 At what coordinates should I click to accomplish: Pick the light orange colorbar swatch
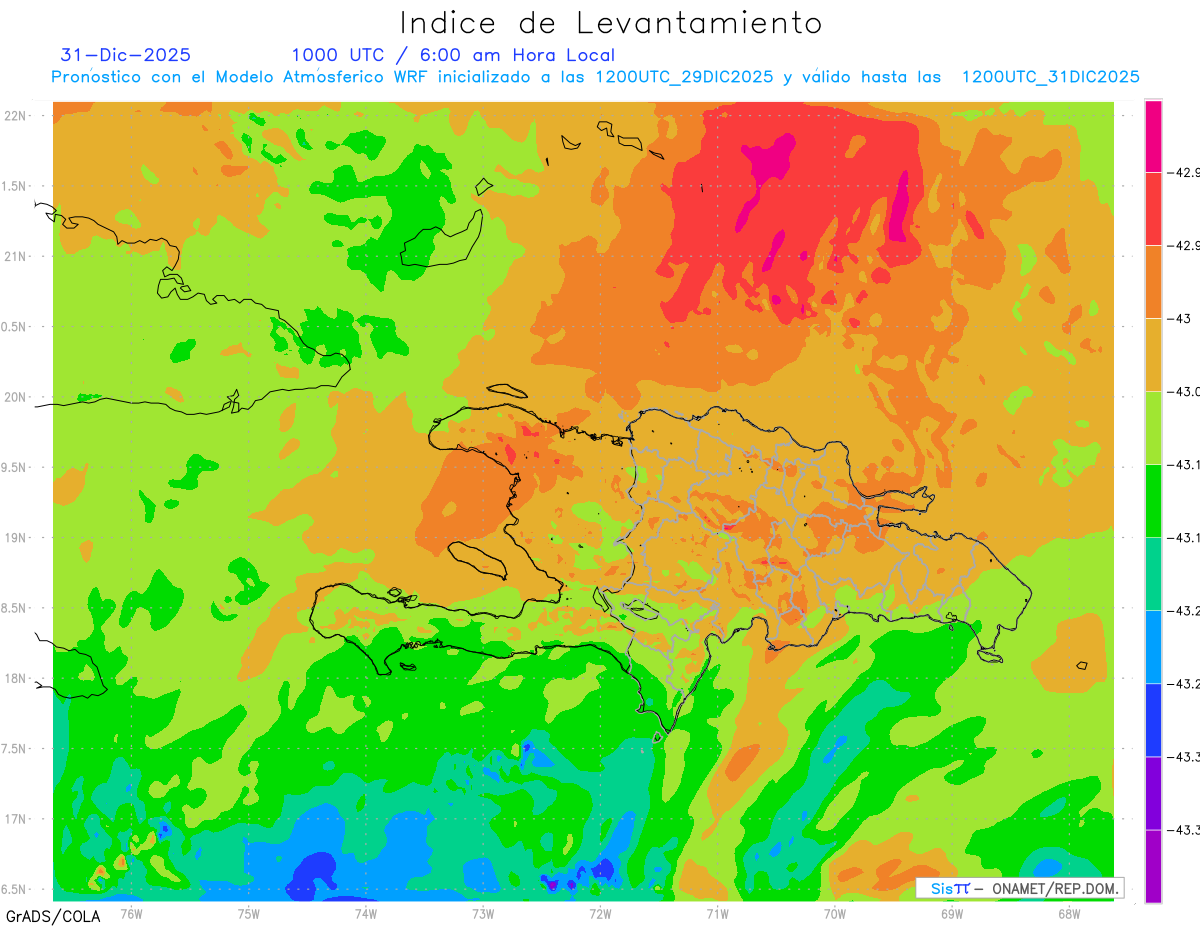point(1154,355)
